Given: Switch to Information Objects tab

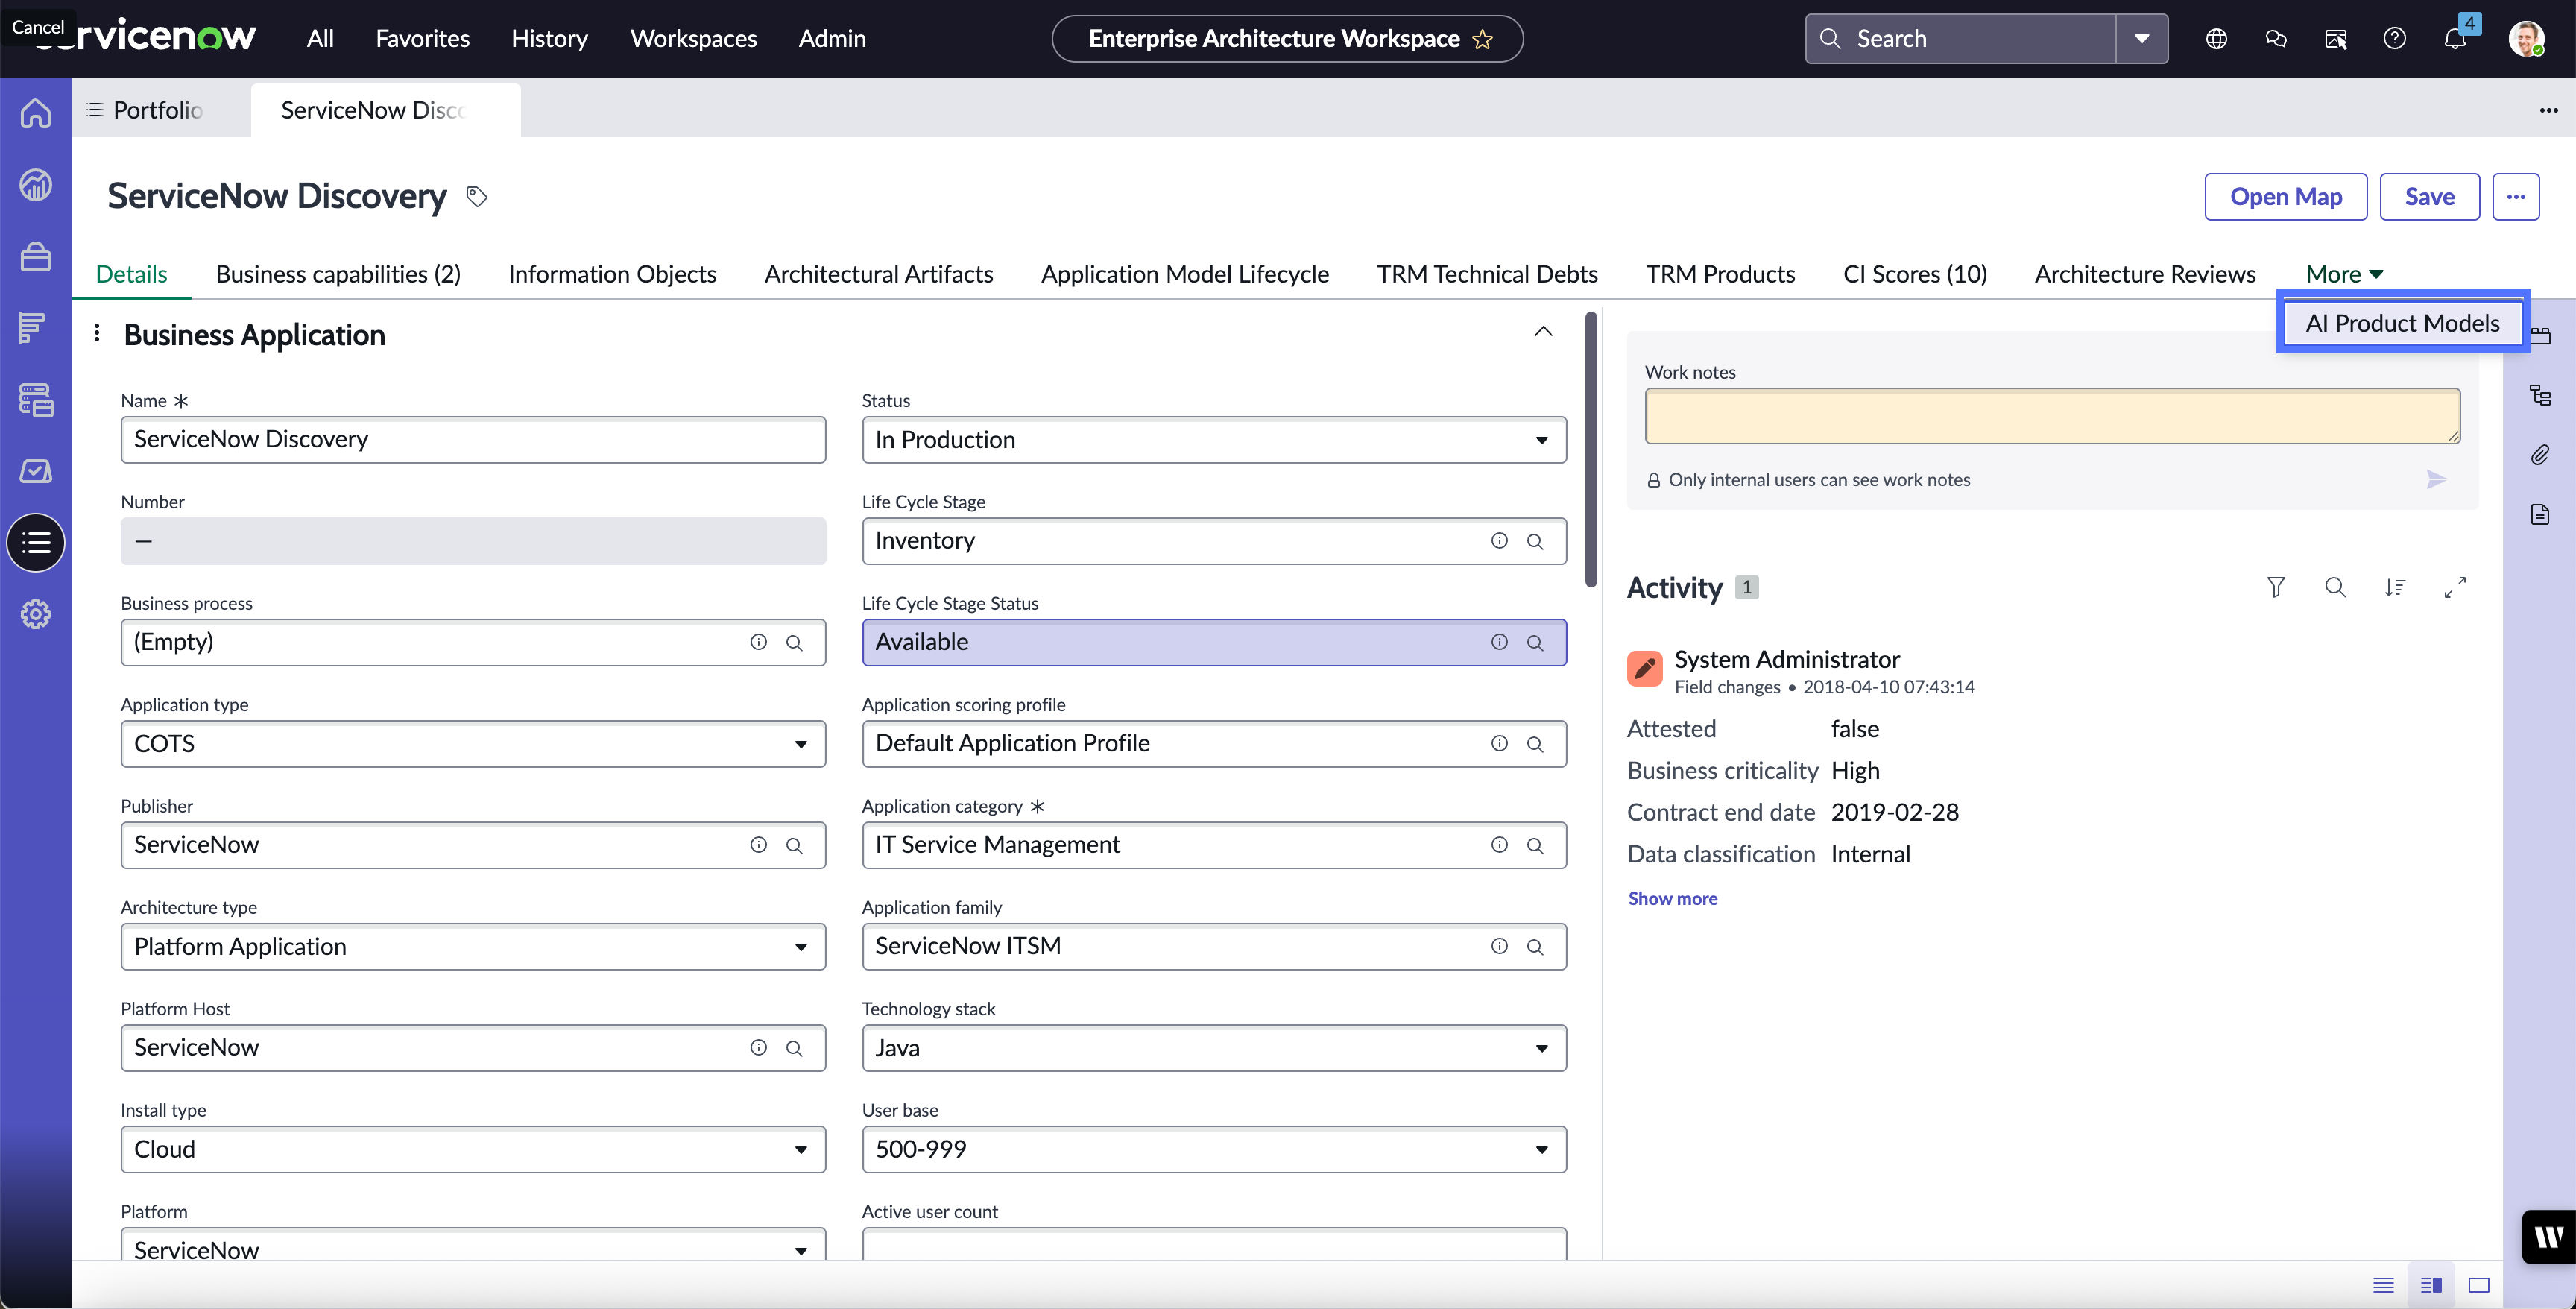Looking at the screenshot, I should click(612, 274).
